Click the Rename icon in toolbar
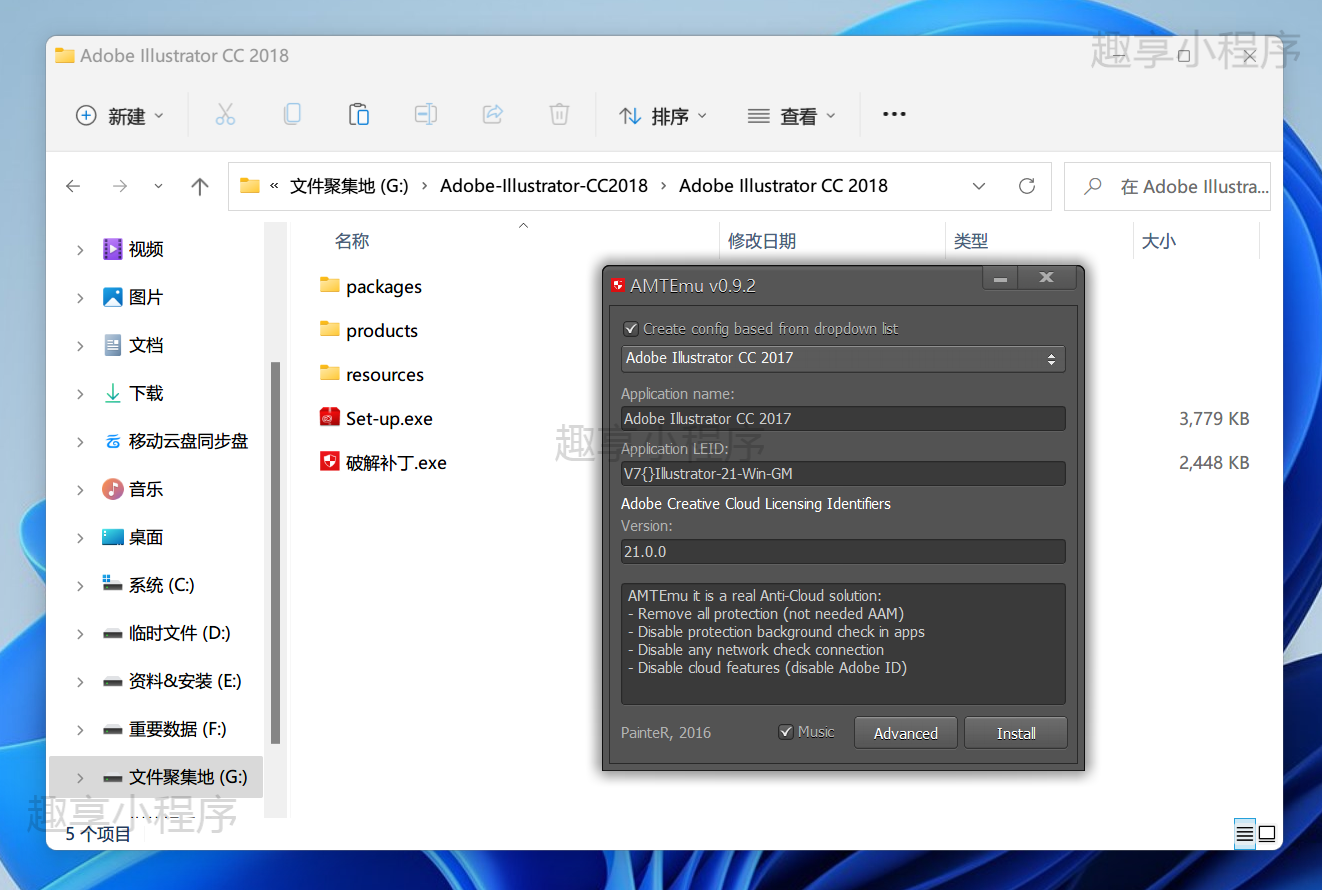 pos(426,115)
